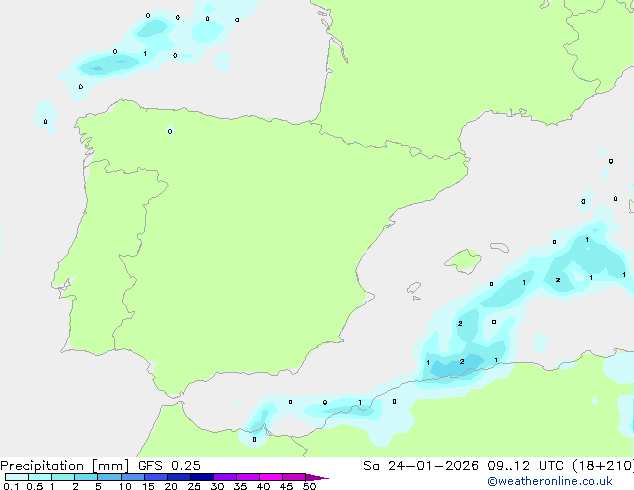
Task: Select the 0.5–1 mm legend color box
Action: [40, 477]
